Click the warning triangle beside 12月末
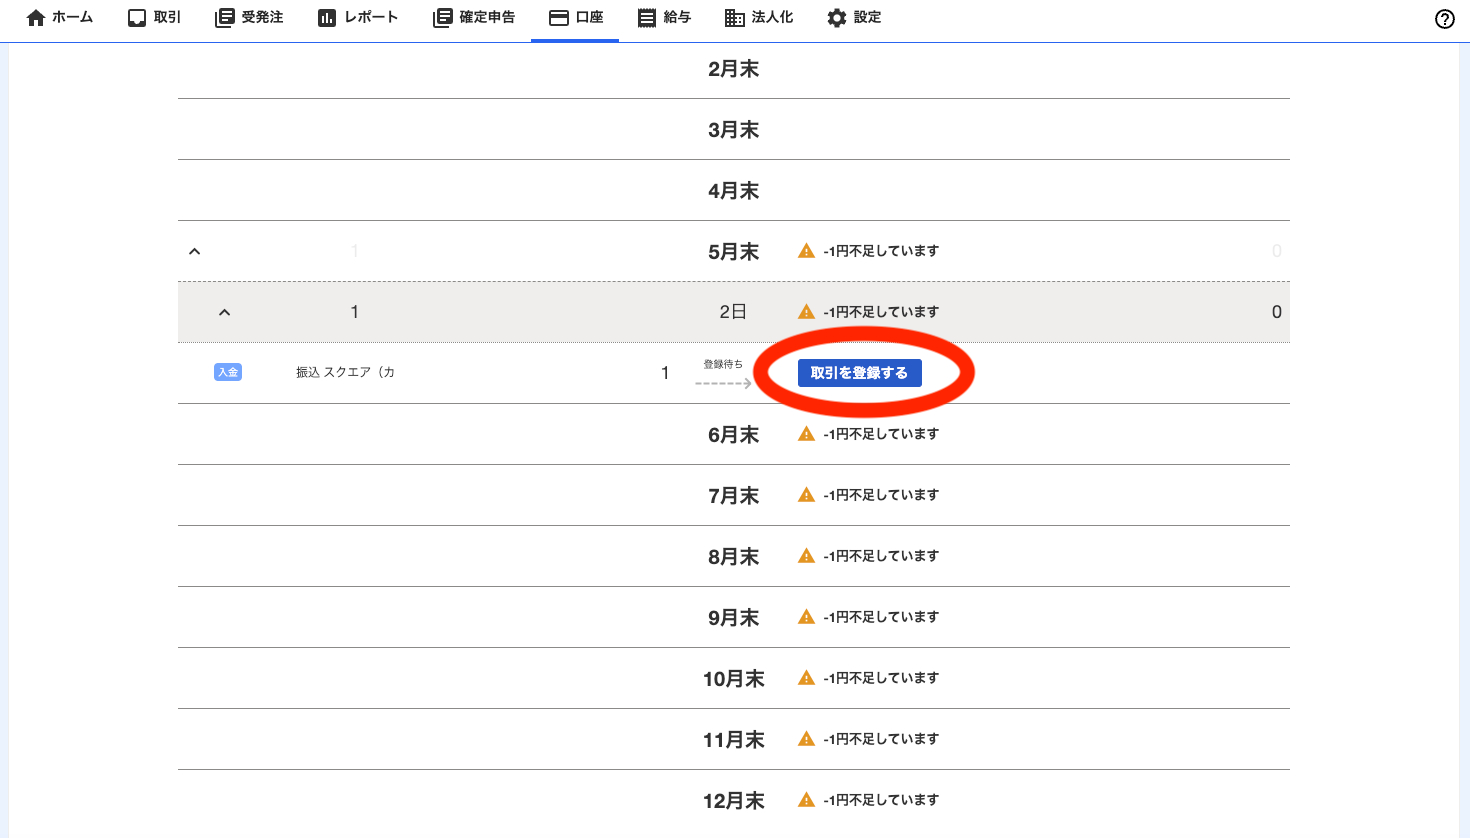This screenshot has height=838, width=1470. 805,799
